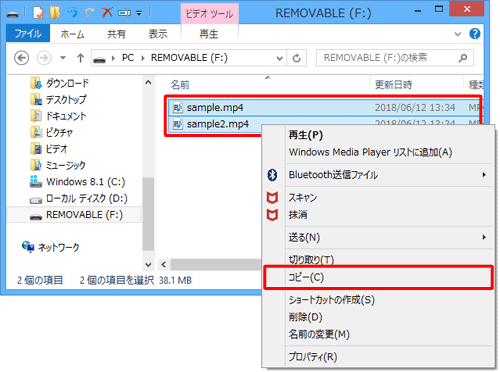Refresh the folder with the refresh button

296,58
